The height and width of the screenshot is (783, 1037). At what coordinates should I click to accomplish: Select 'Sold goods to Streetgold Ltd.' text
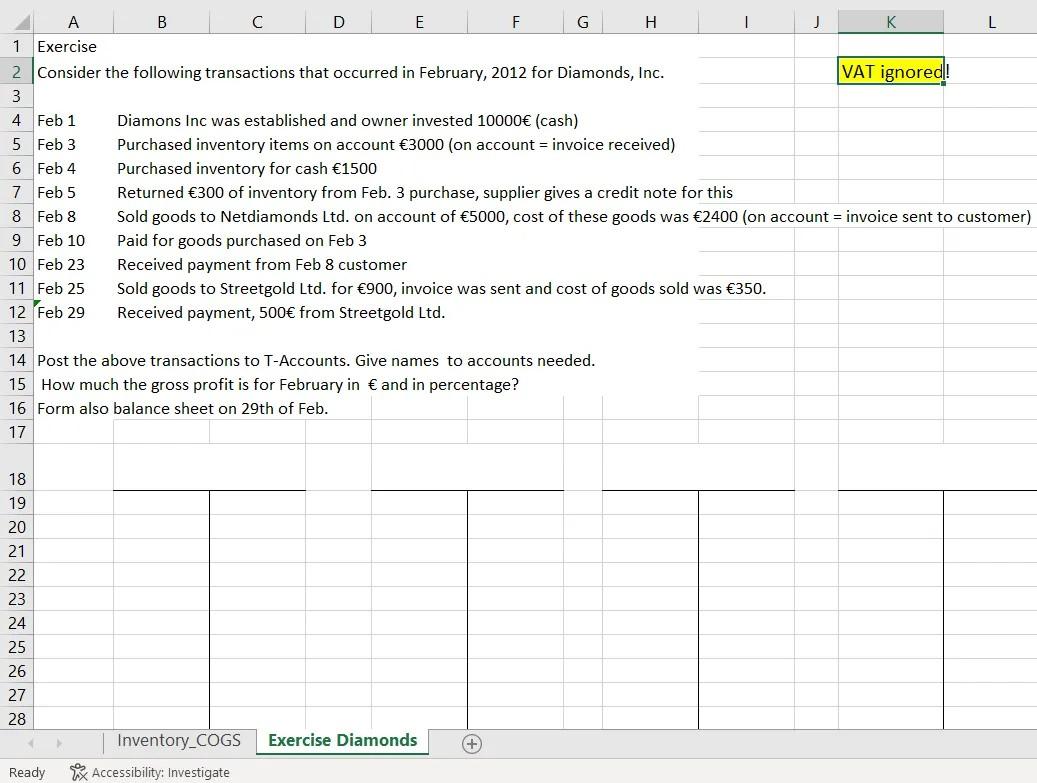(x=441, y=288)
